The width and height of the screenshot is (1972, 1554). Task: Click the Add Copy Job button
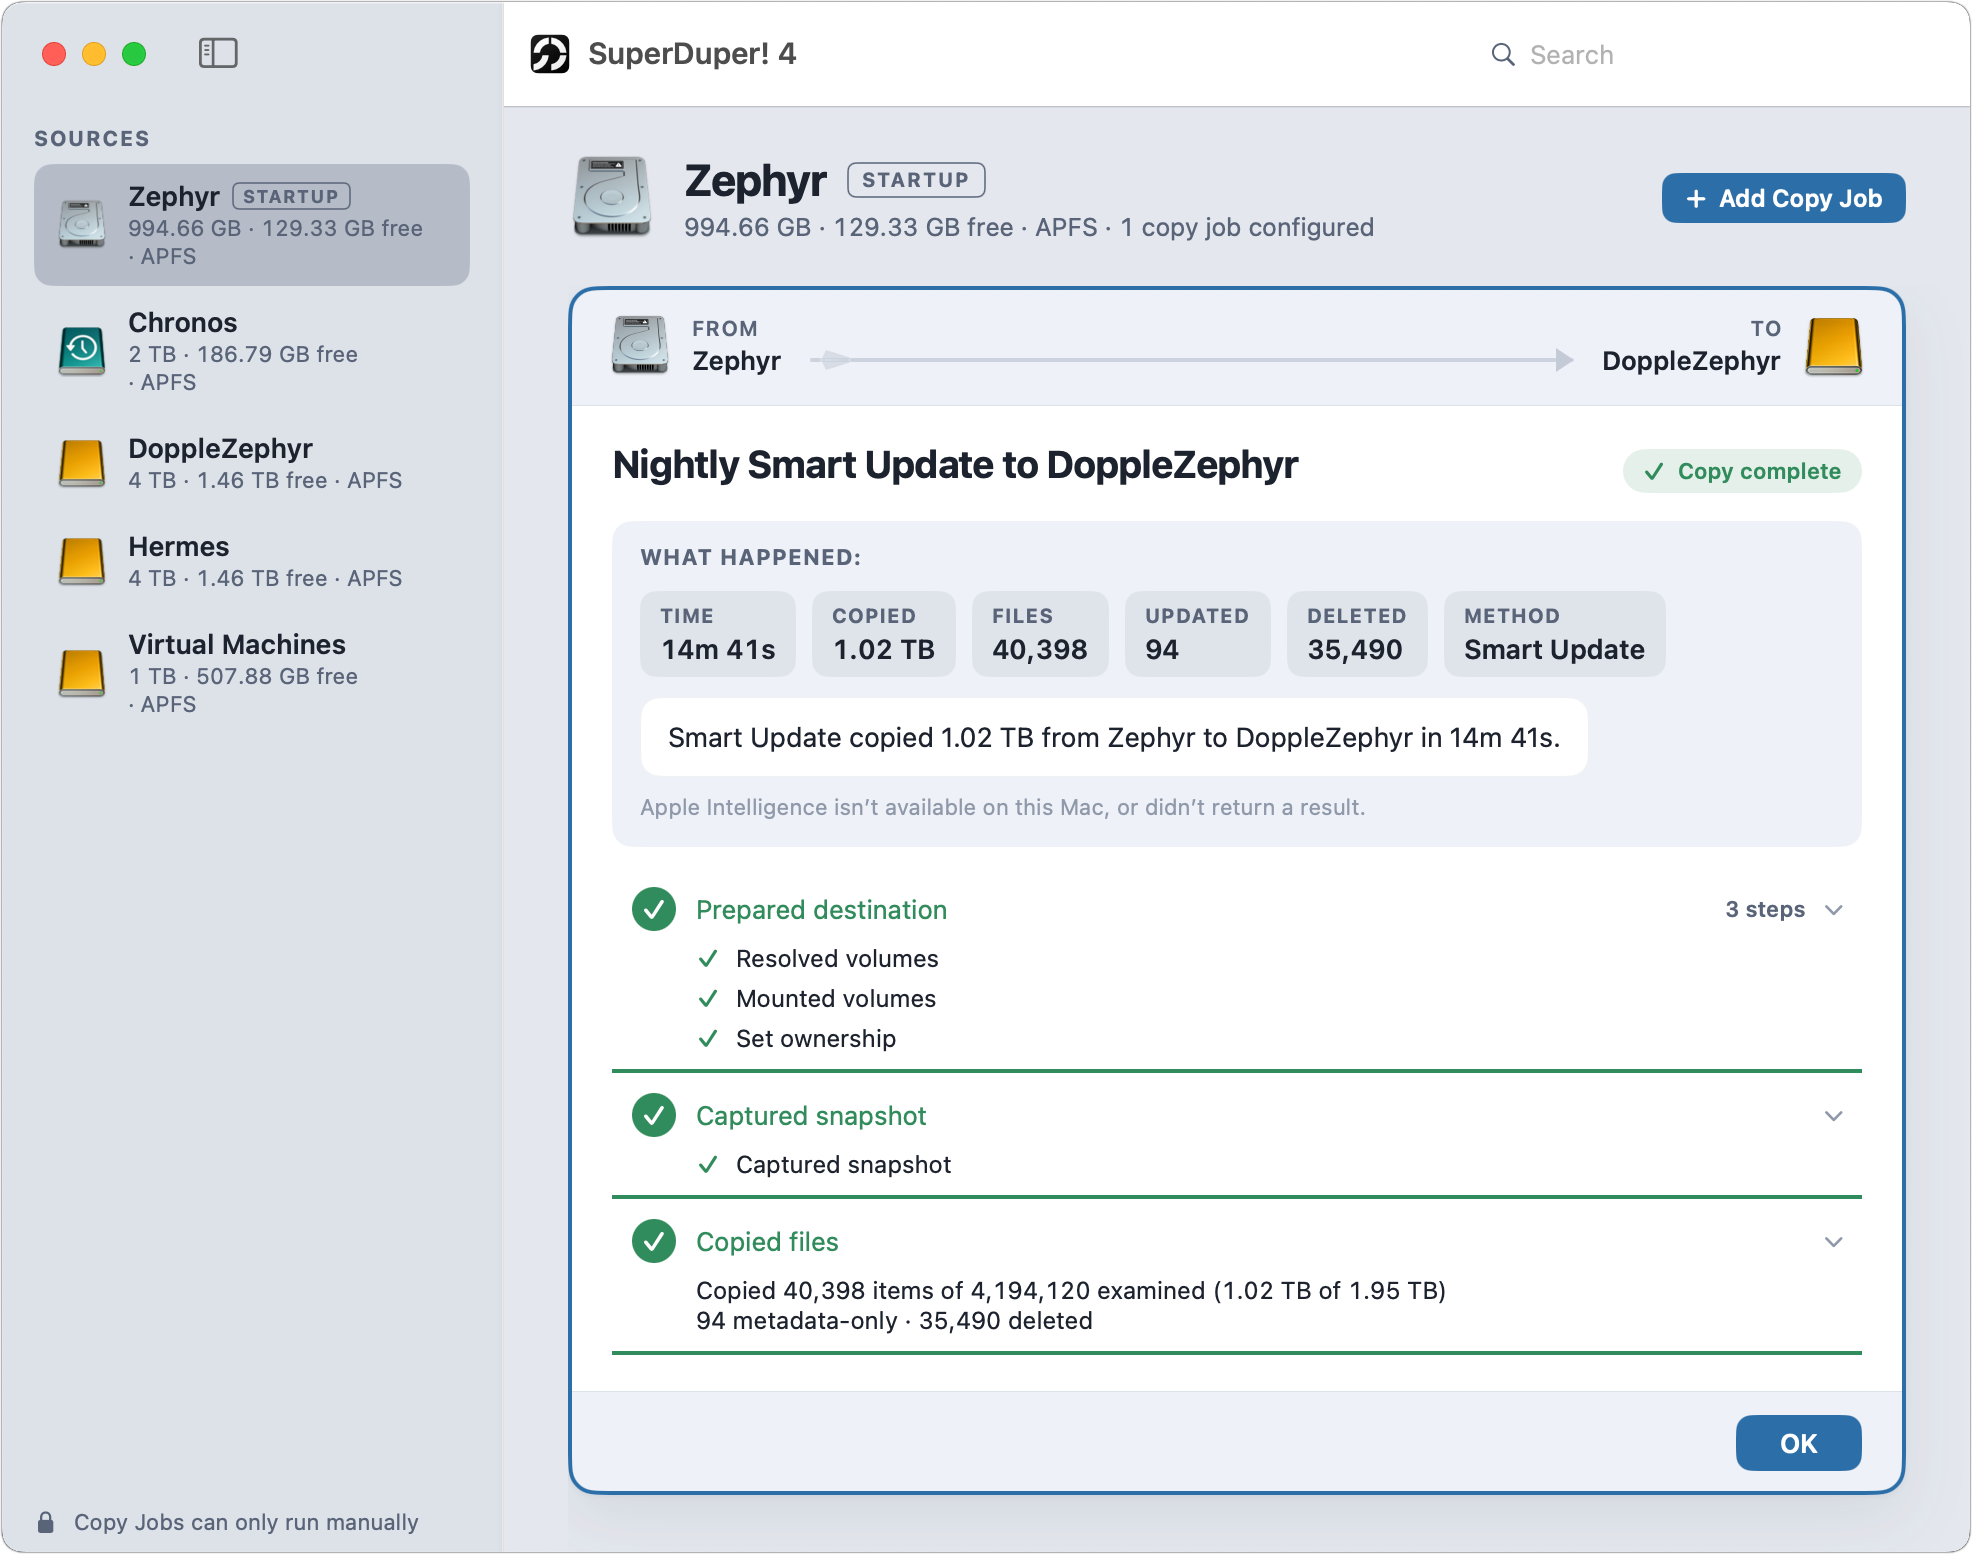click(x=1784, y=198)
